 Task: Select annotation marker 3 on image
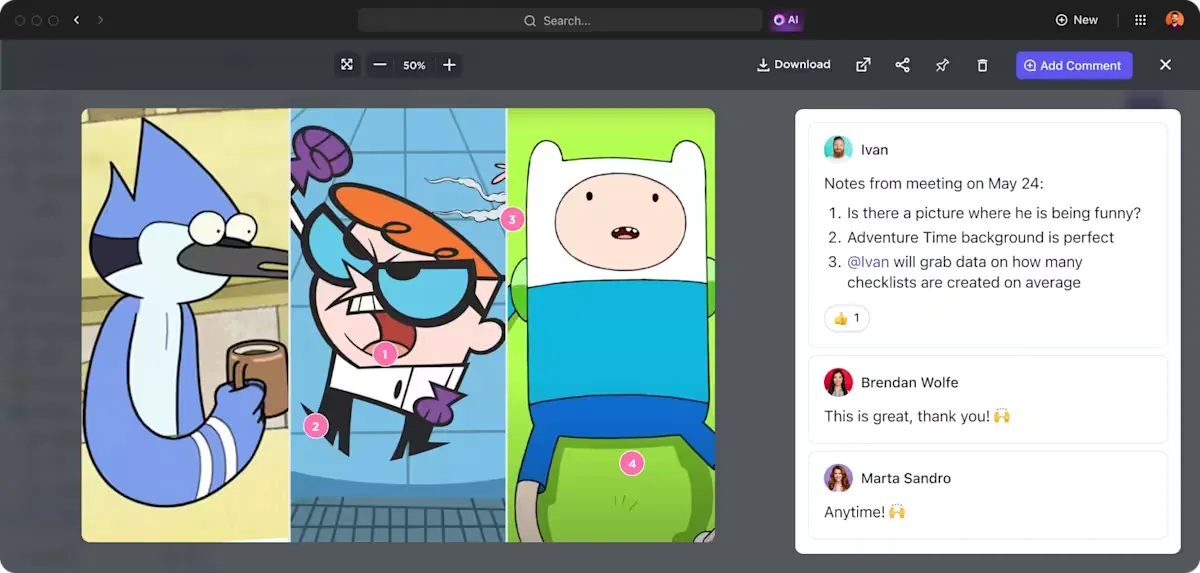click(x=512, y=218)
